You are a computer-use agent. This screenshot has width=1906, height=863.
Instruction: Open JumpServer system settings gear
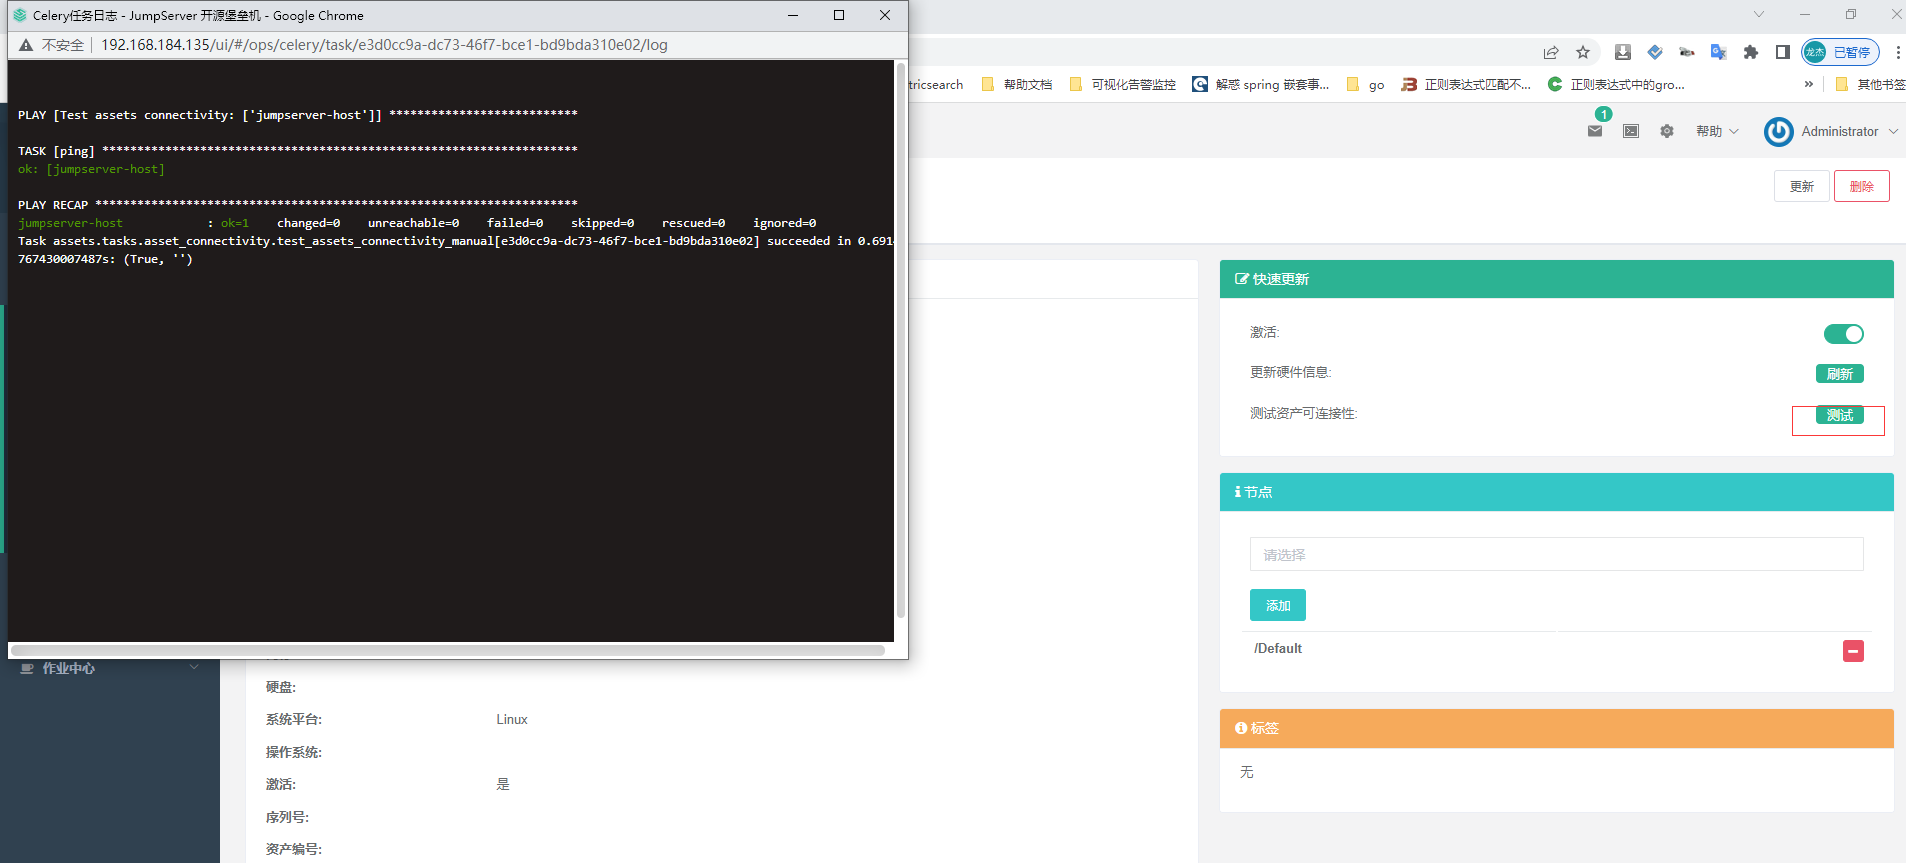tap(1667, 131)
